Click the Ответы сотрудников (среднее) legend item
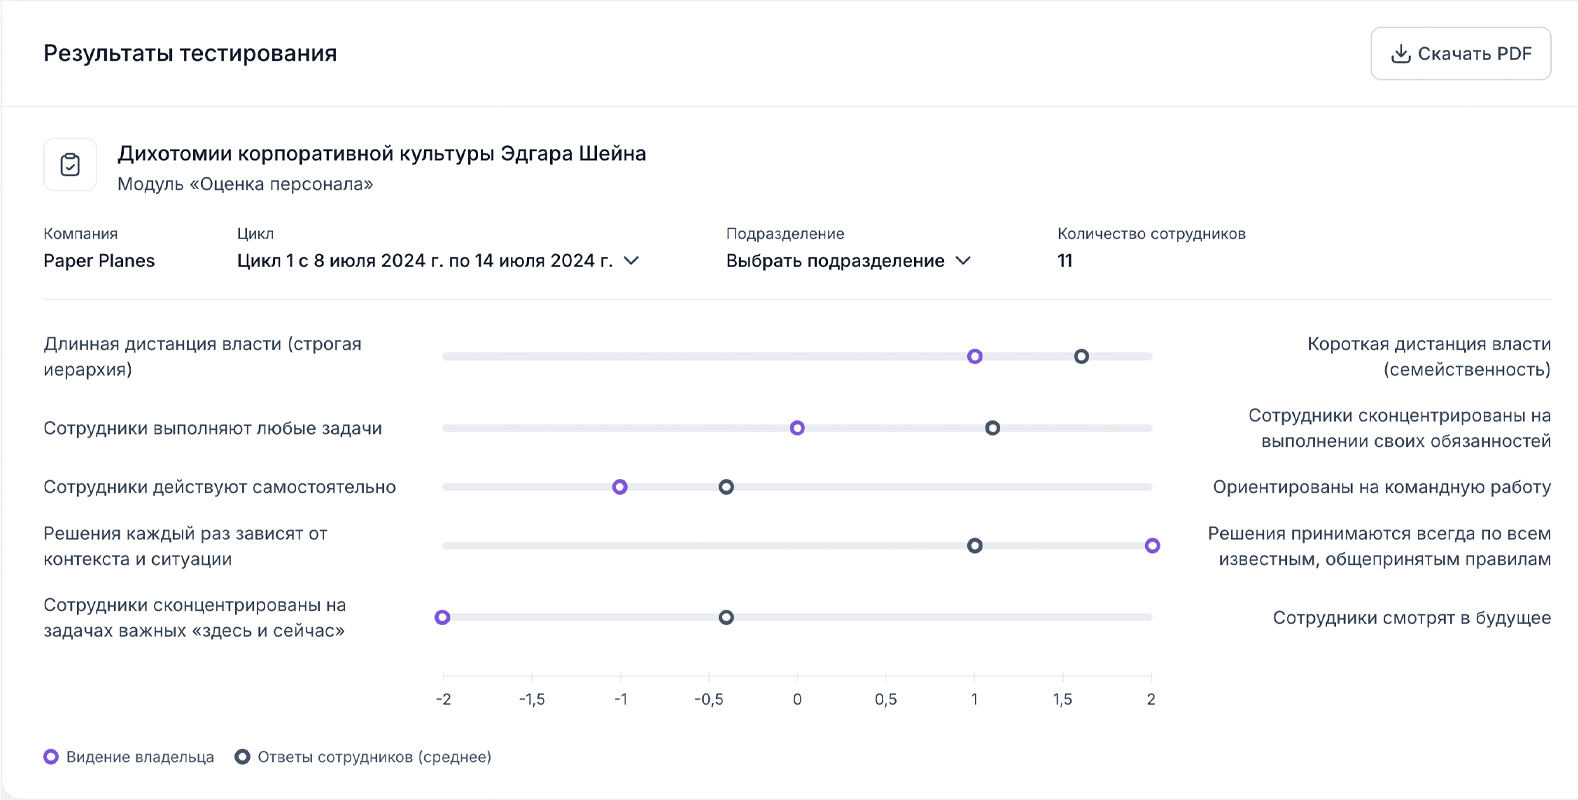Image resolution: width=1578 pixels, height=800 pixels. click(x=363, y=757)
